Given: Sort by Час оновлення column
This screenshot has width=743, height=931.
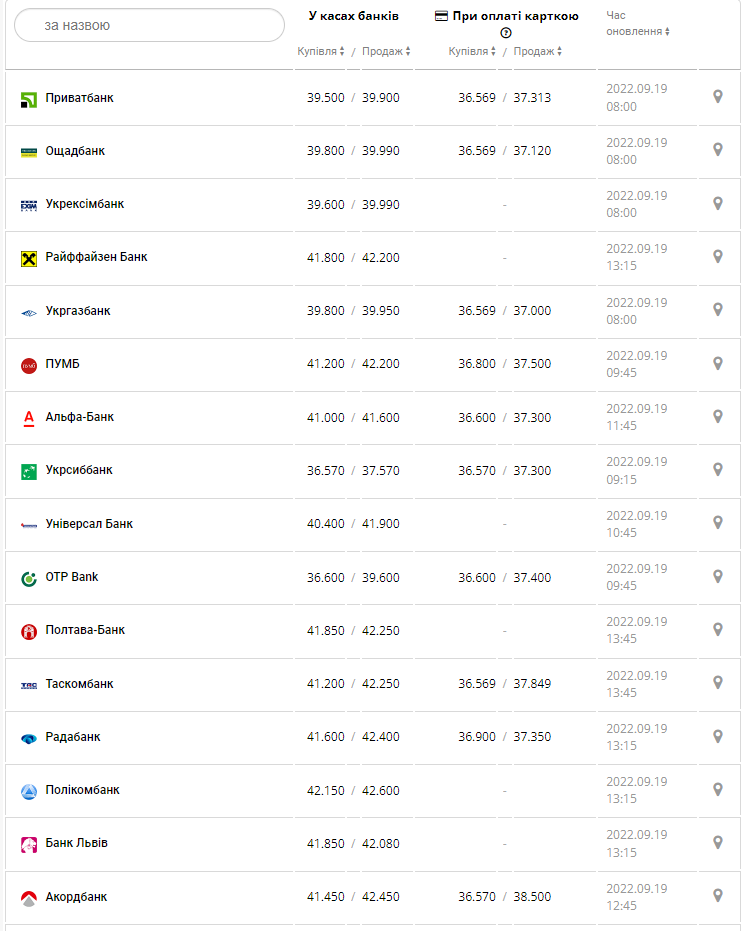Looking at the screenshot, I should pos(638,31).
